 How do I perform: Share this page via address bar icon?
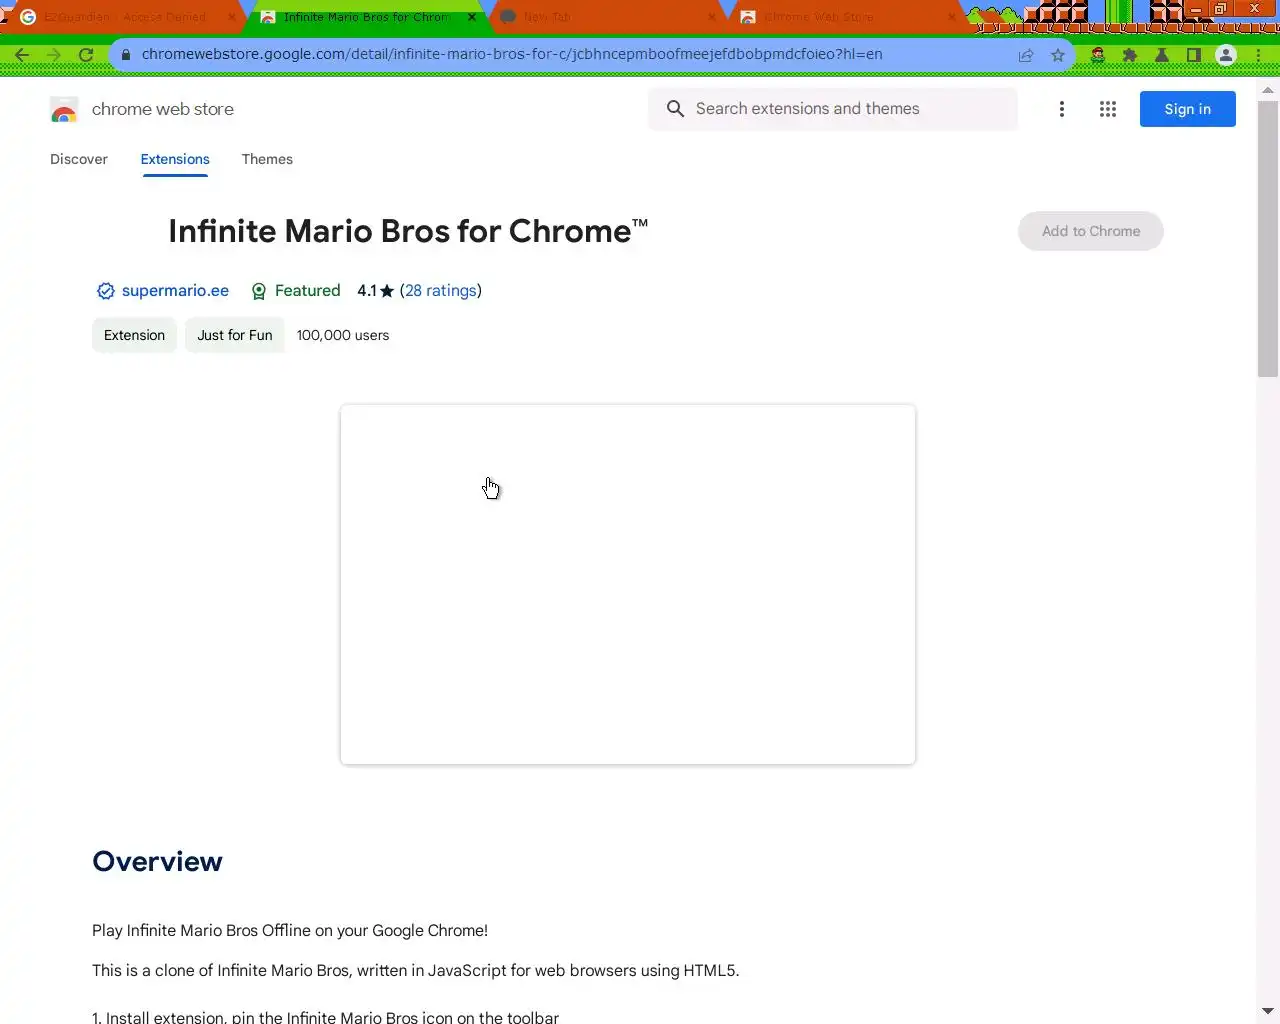click(x=1026, y=55)
